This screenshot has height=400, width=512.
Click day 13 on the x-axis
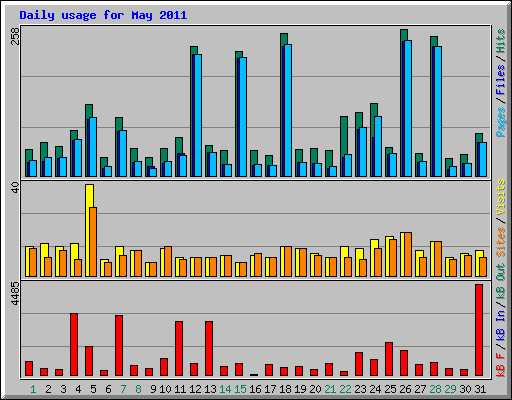click(210, 389)
